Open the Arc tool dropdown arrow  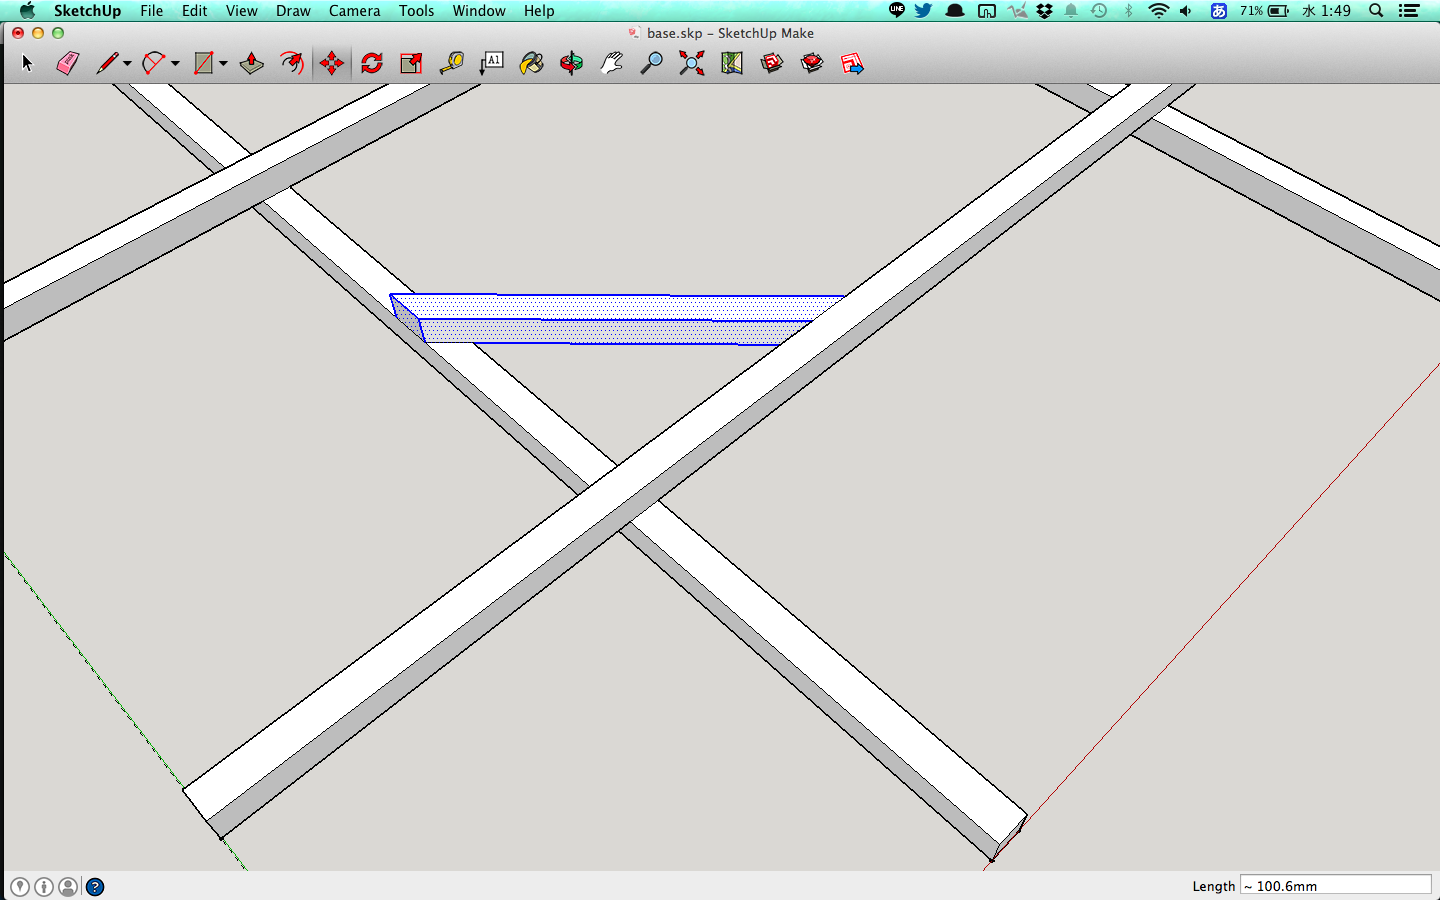point(175,64)
